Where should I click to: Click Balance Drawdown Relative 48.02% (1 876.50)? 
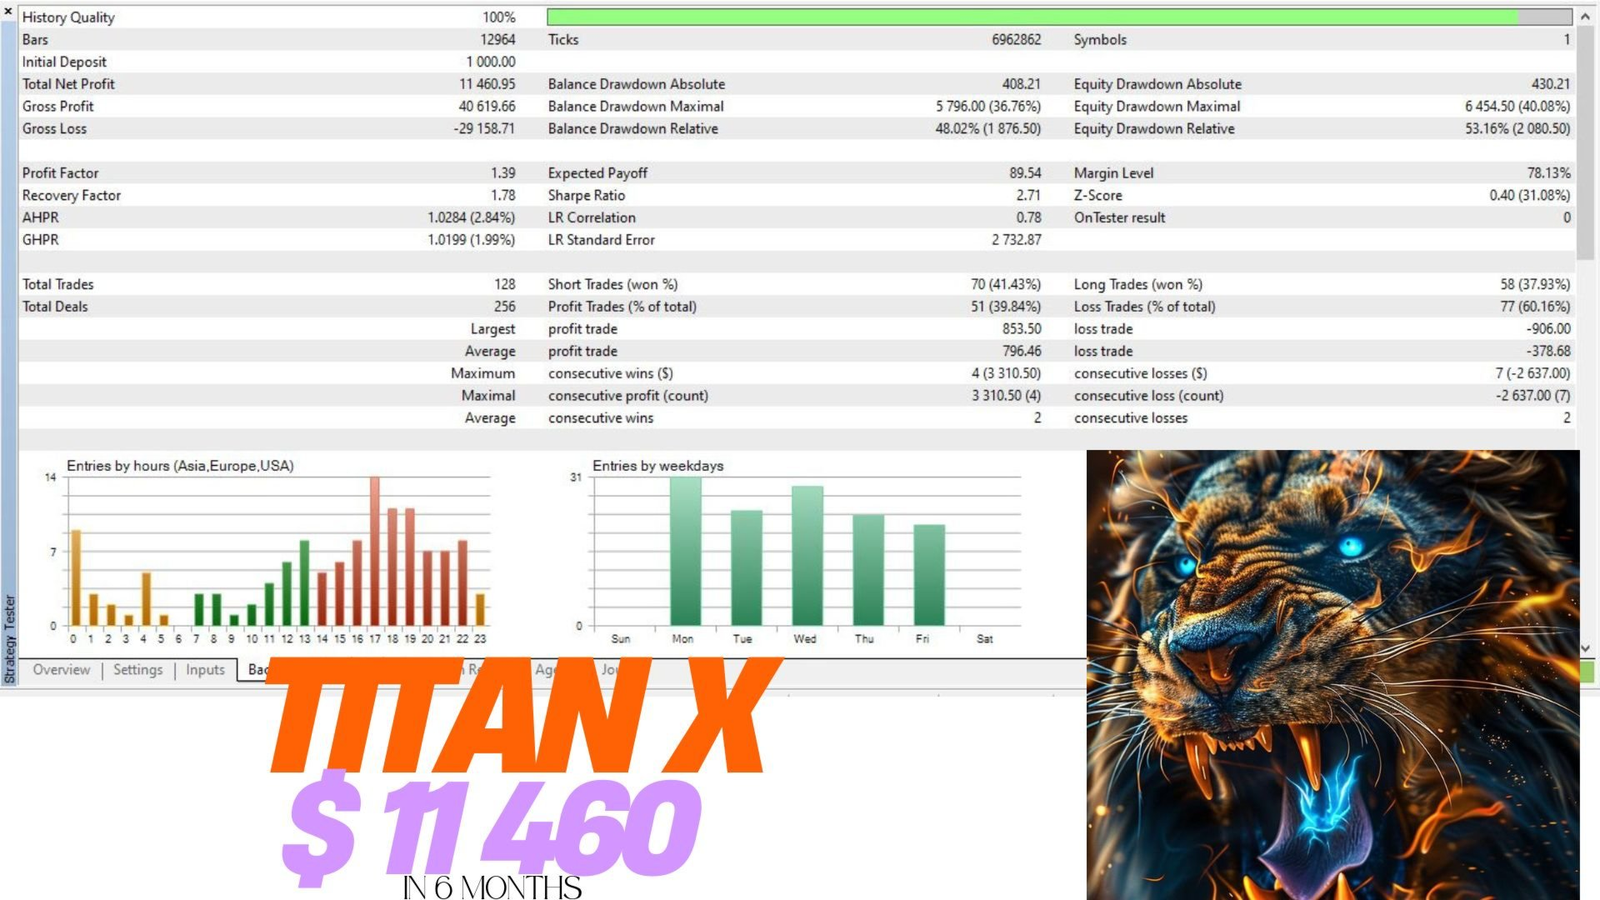(x=988, y=128)
